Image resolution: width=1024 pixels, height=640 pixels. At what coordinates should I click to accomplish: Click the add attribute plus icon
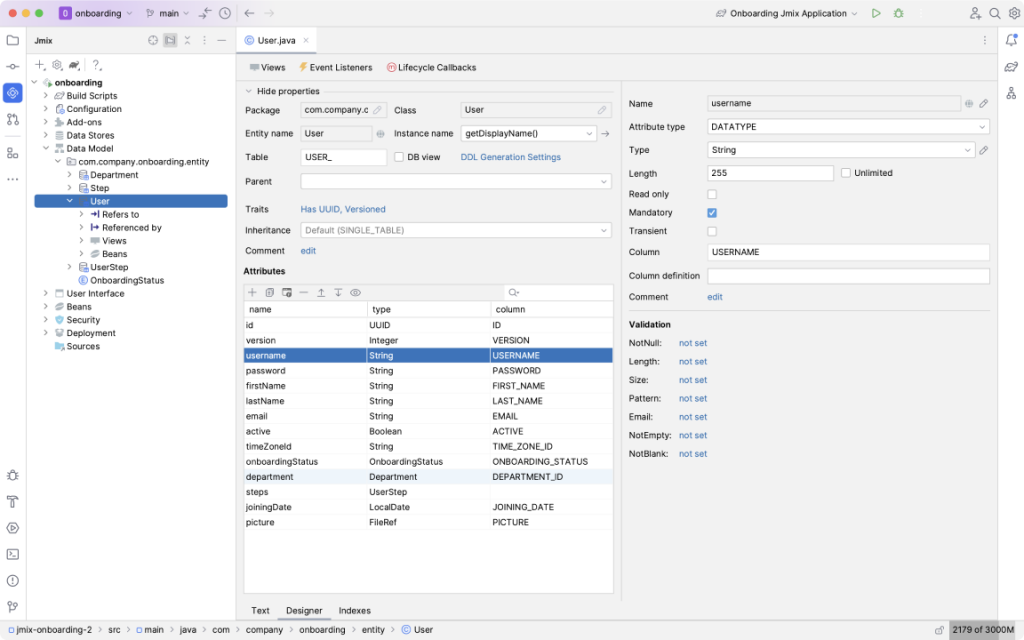point(252,292)
